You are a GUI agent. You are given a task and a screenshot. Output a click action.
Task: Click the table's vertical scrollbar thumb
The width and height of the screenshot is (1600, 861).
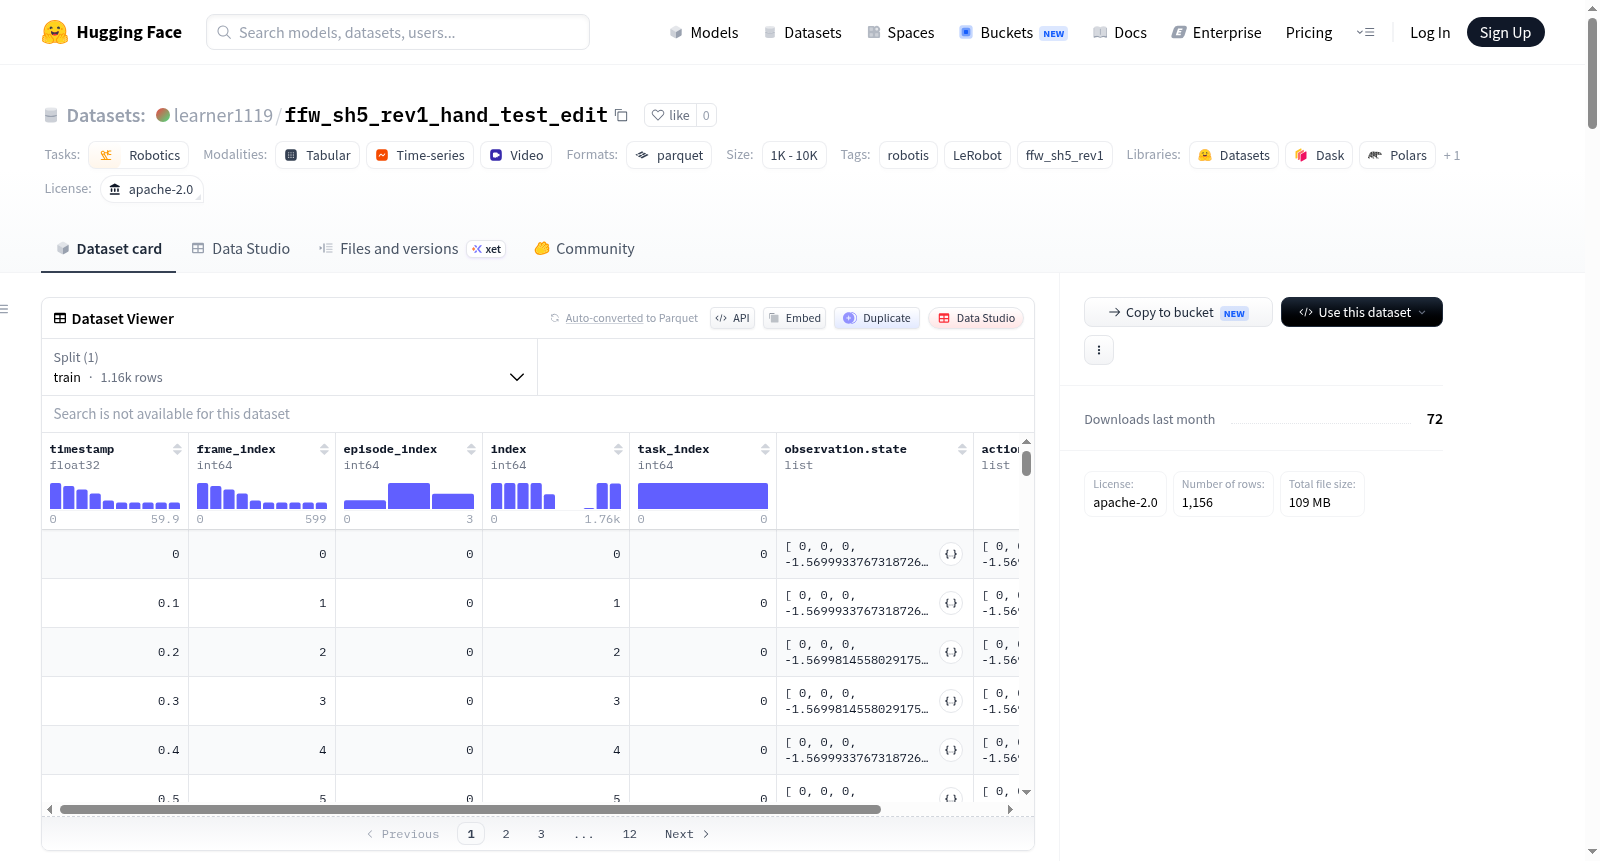(1026, 464)
